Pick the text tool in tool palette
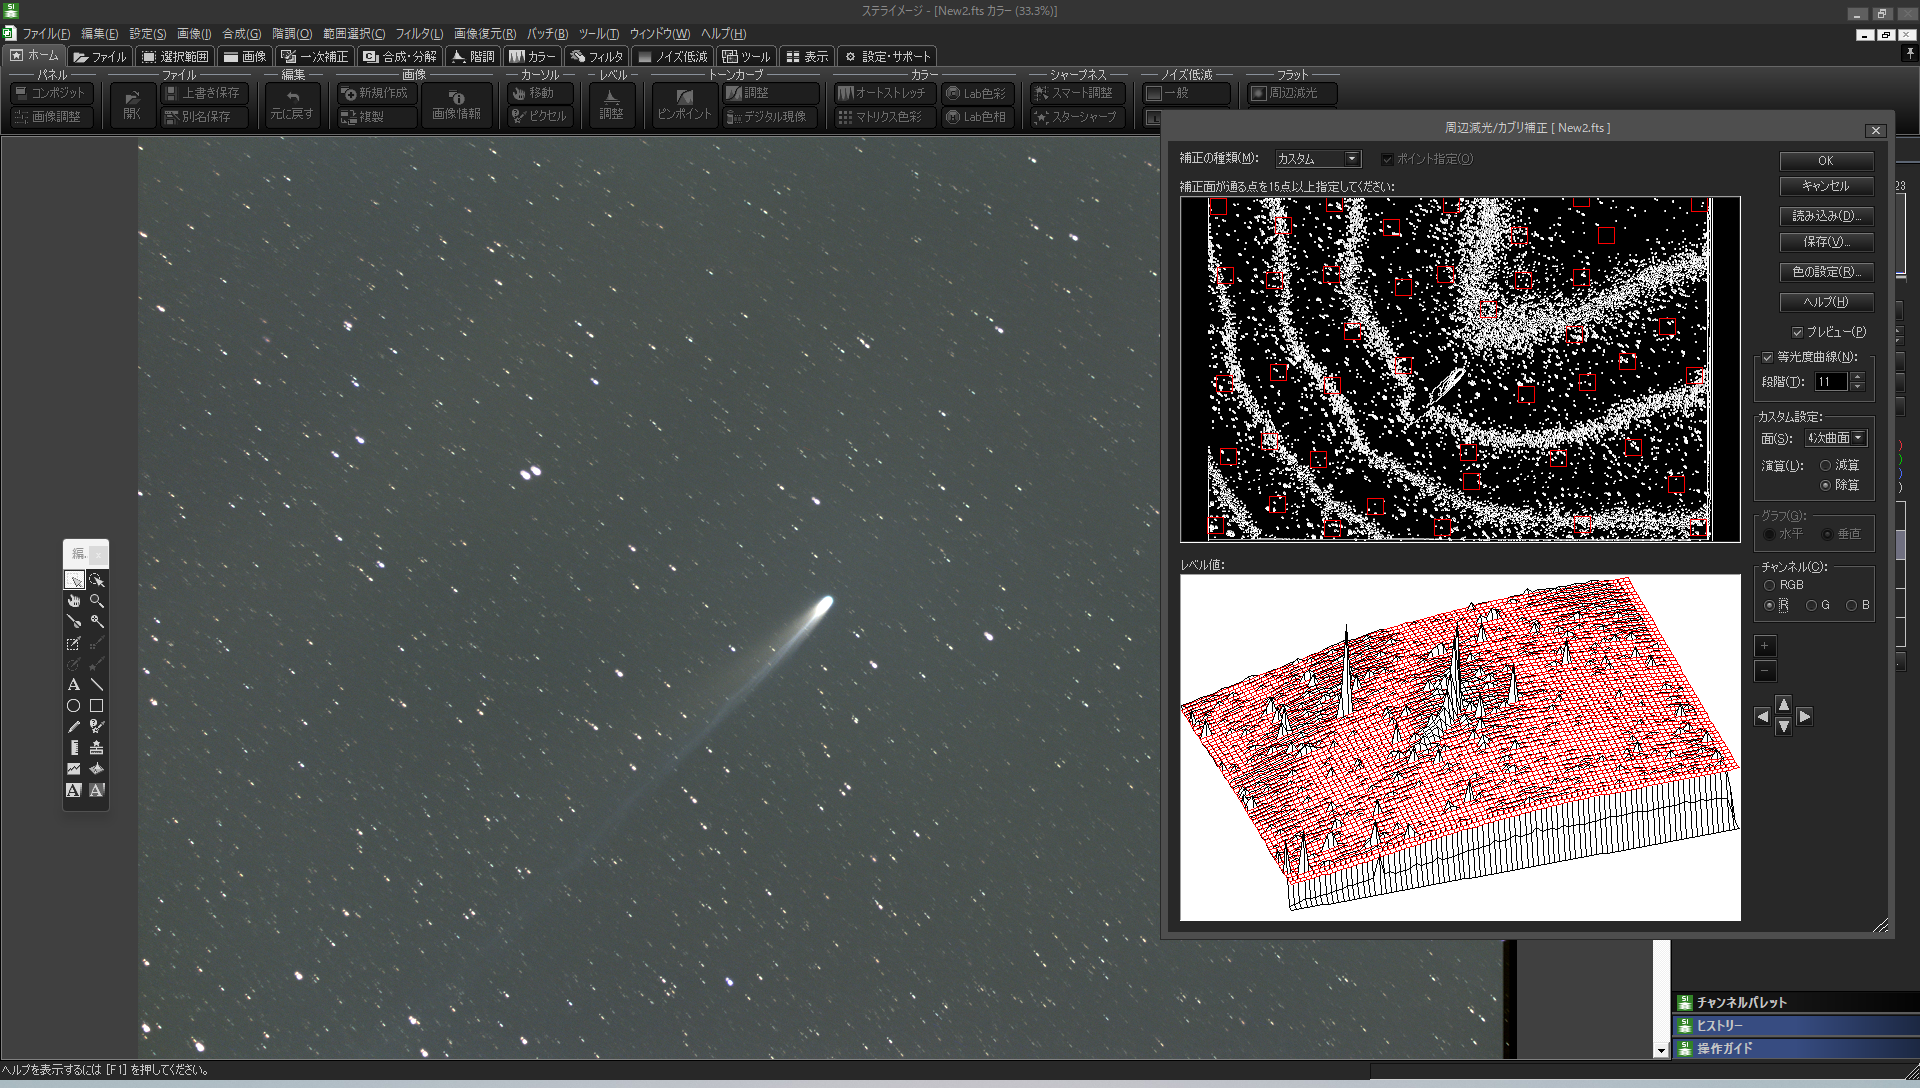 pyautogui.click(x=74, y=685)
